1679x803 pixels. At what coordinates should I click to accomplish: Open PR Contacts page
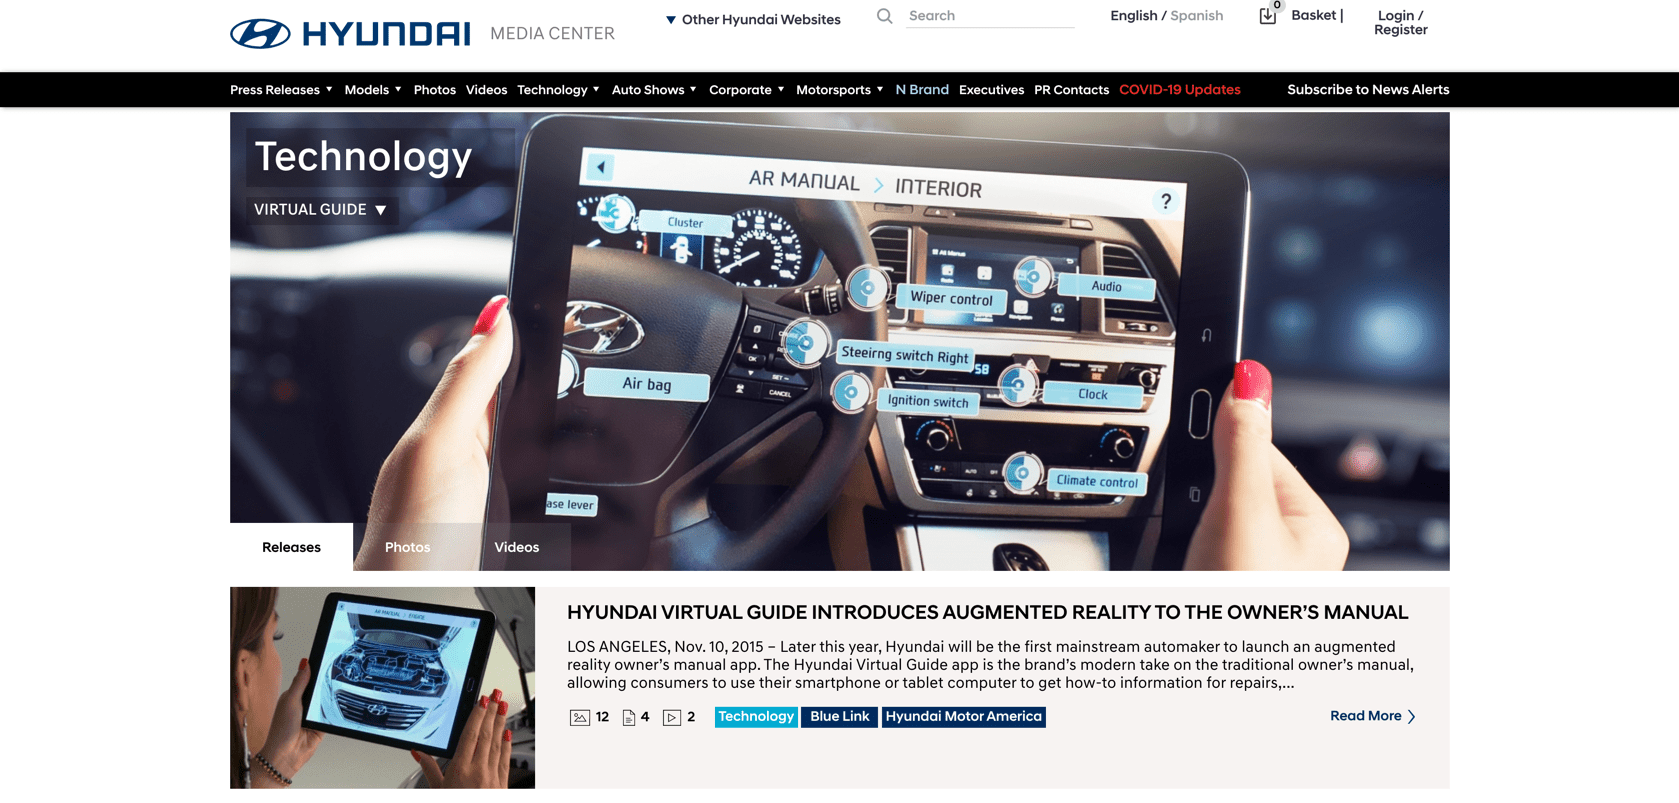coord(1071,90)
